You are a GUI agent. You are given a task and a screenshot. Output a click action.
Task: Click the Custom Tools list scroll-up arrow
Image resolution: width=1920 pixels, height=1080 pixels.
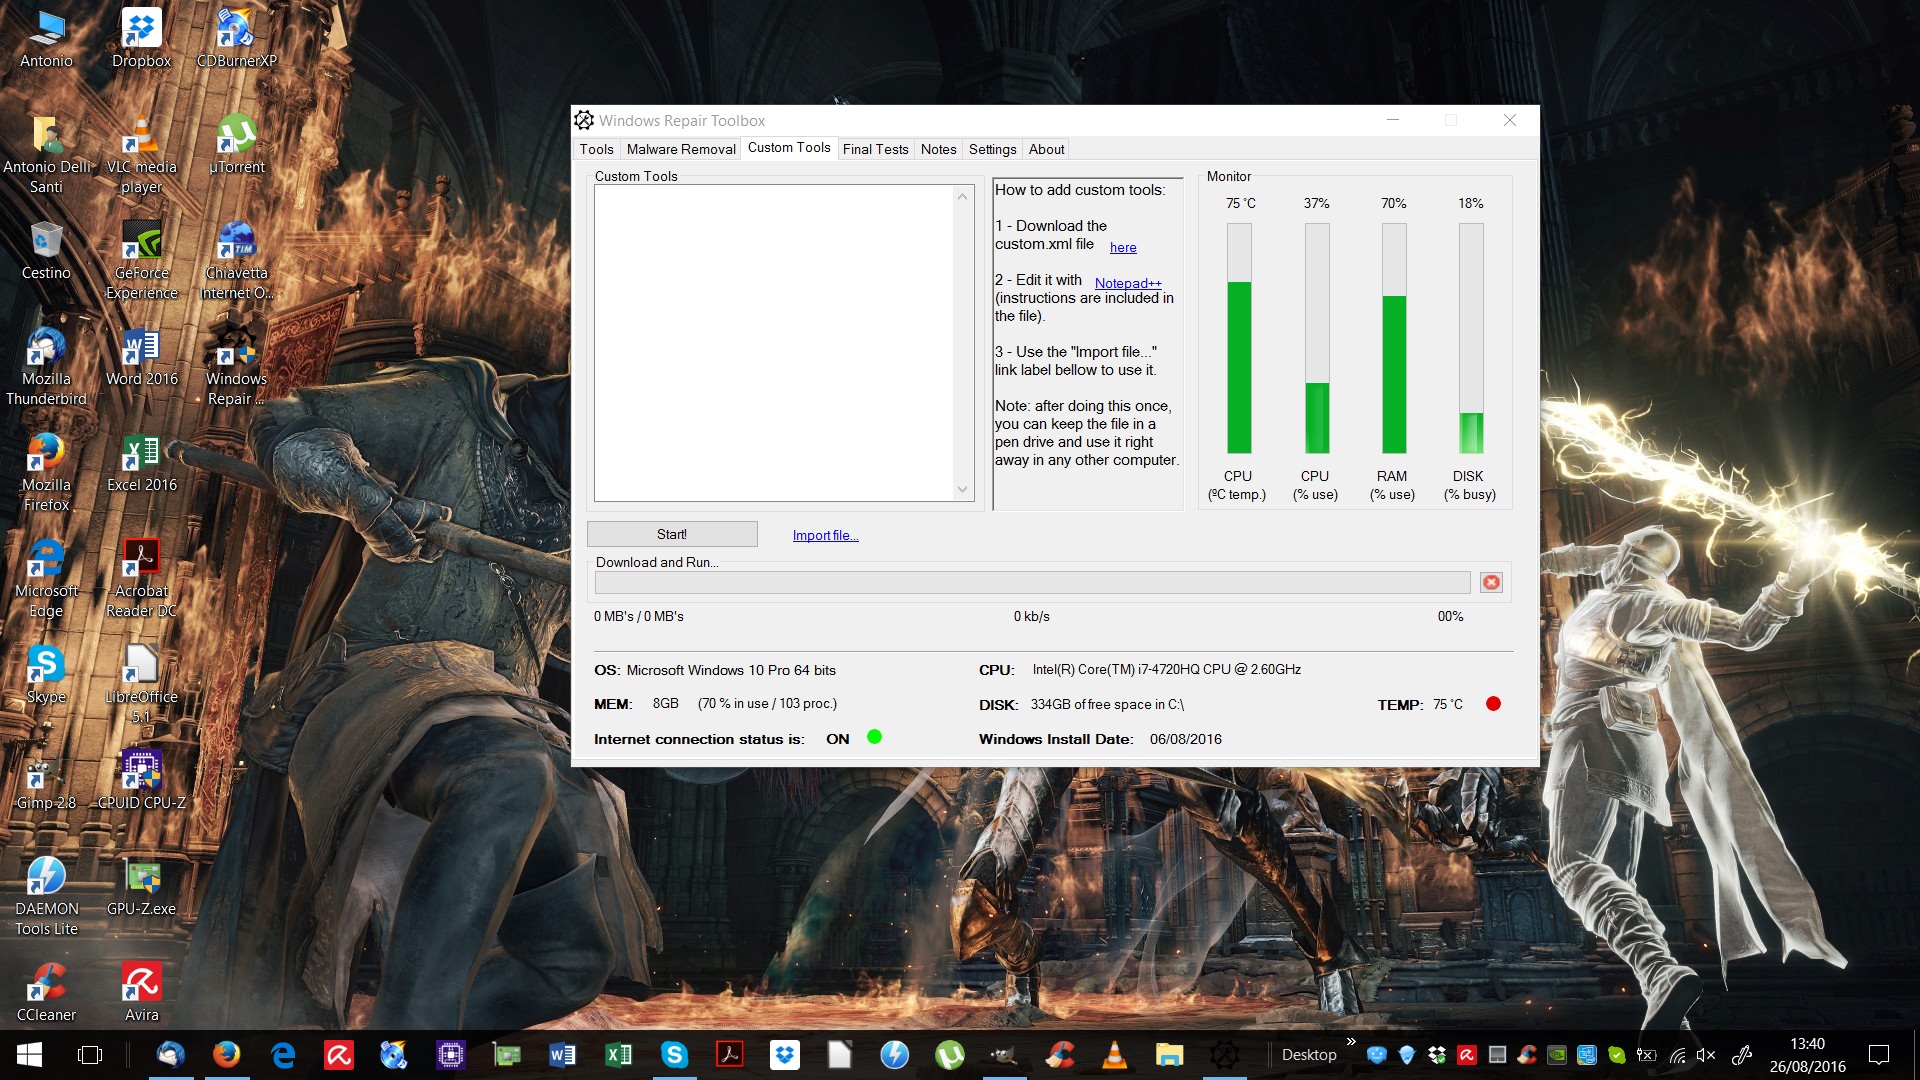[962, 196]
